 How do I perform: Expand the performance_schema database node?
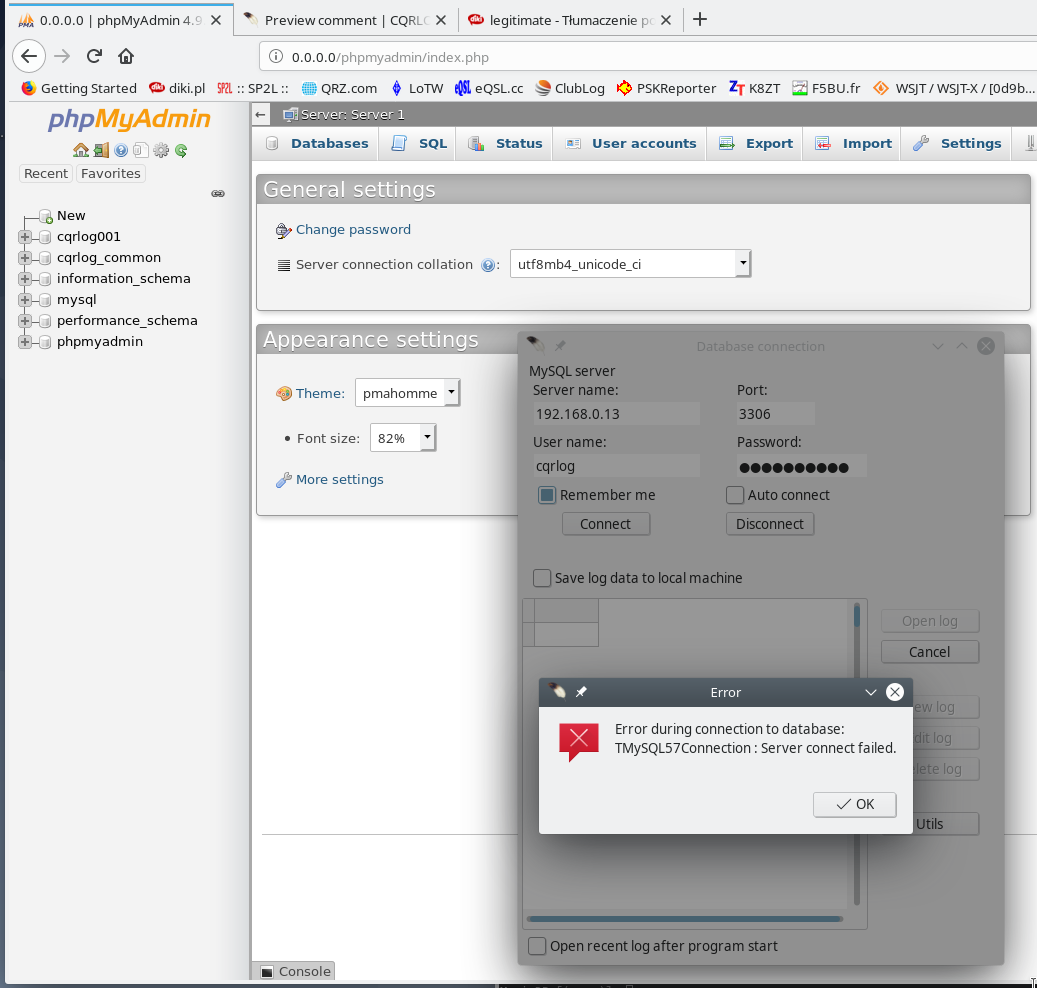pos(25,321)
